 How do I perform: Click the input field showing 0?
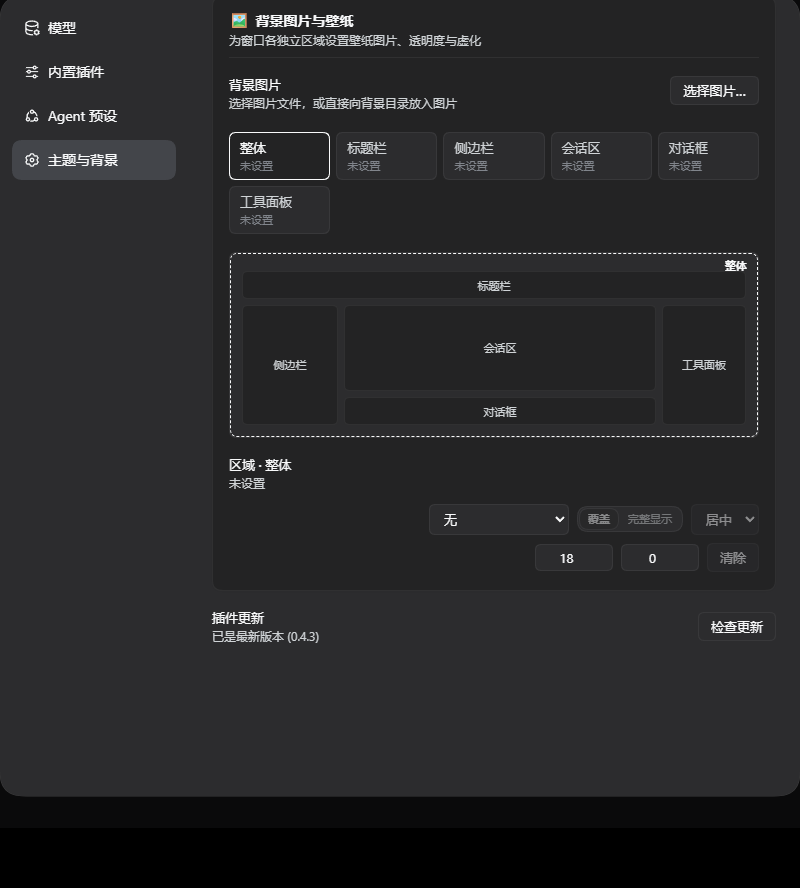pos(660,558)
